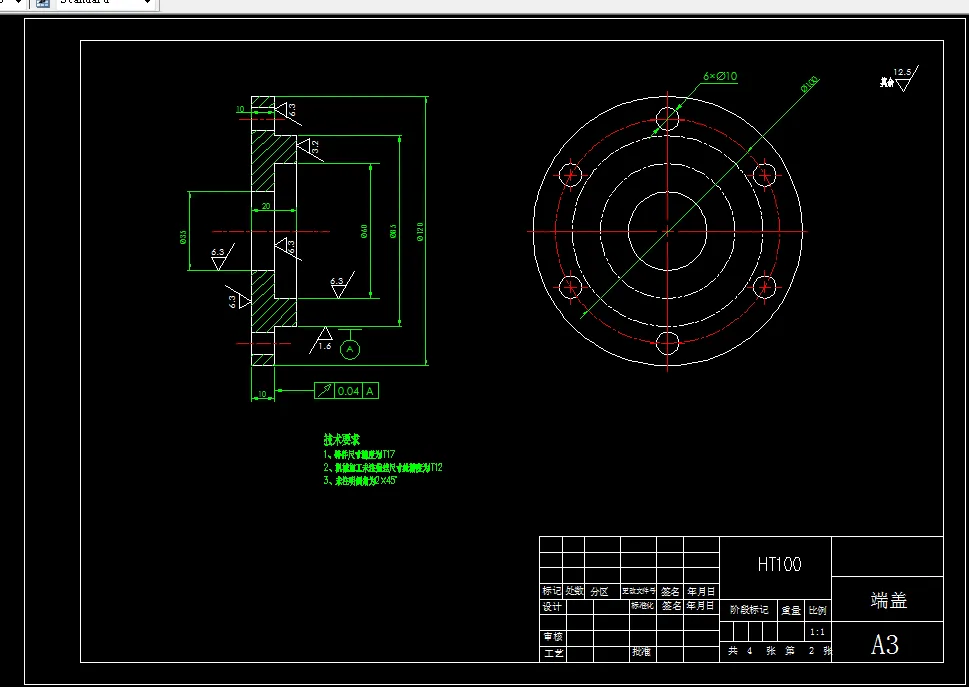
Task: Click the 0.04 runout tolerance value
Action: click(349, 391)
